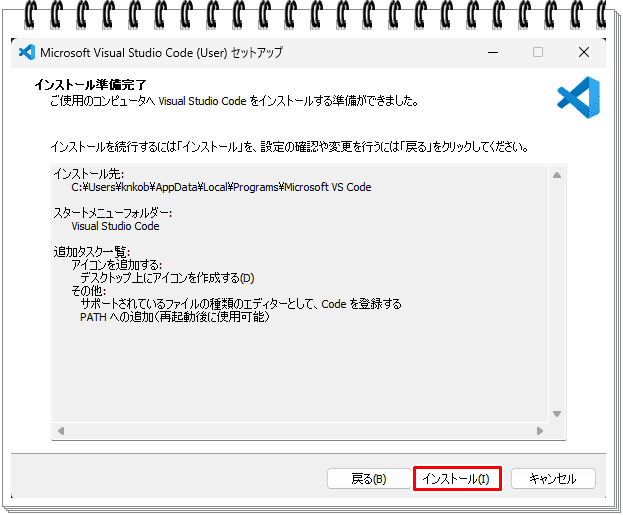Minimize the setup window
The height and width of the screenshot is (515, 623).
pos(493,52)
